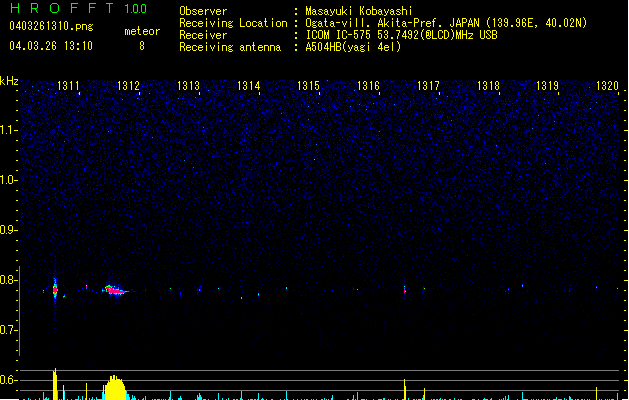Click the 1313 time marker

point(188,86)
